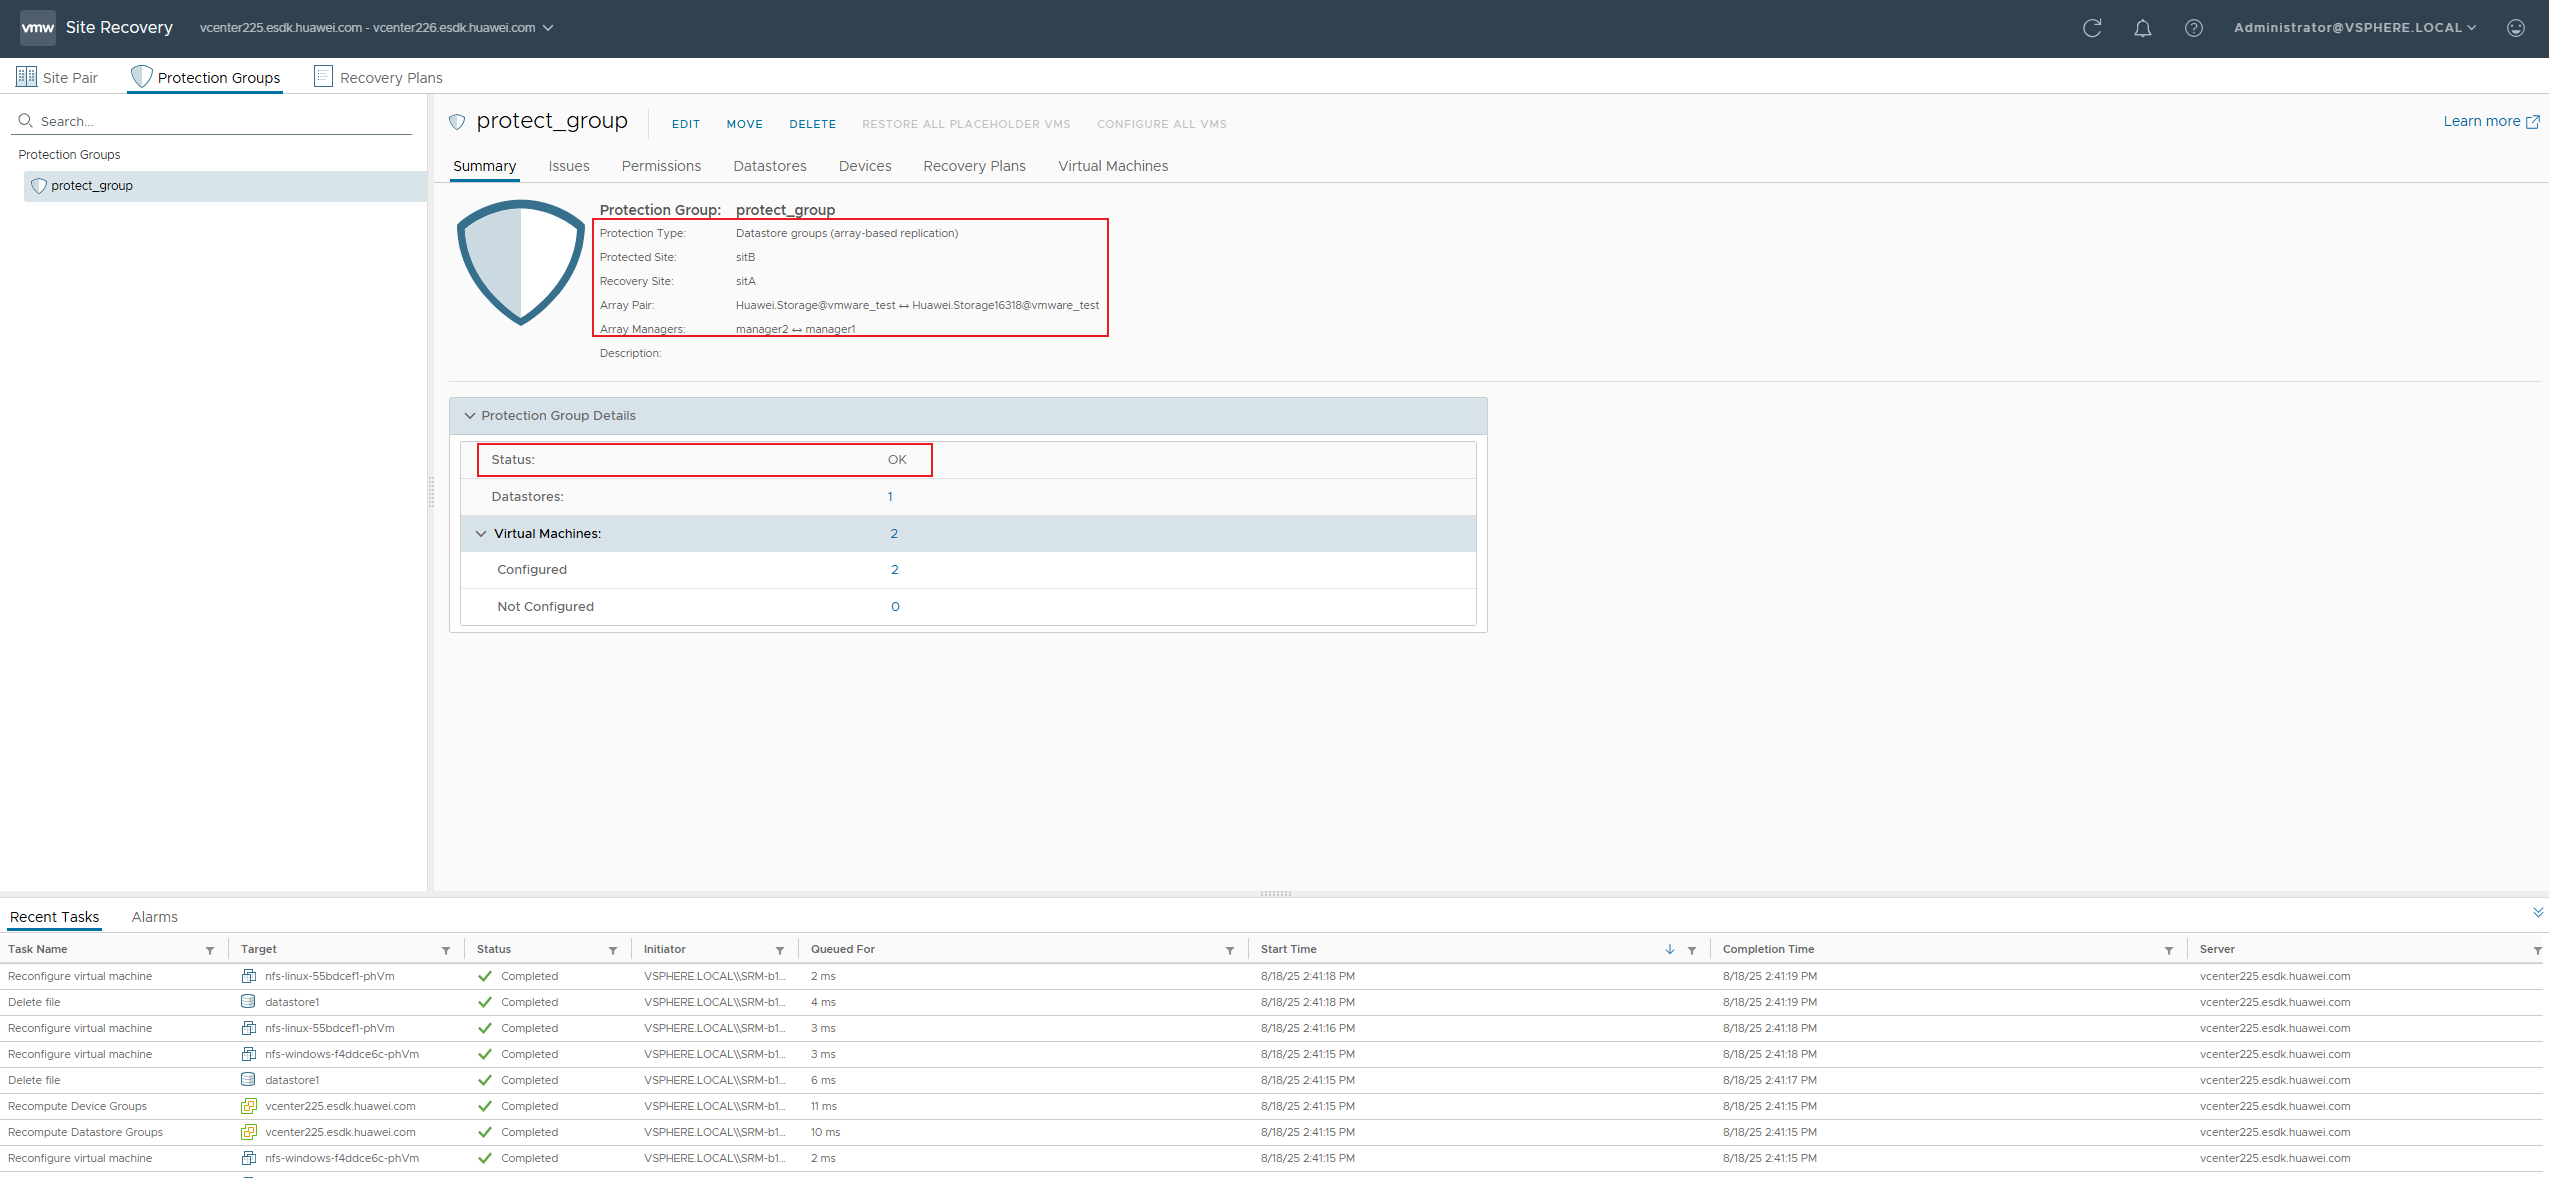Screen dimensions: 2549x1178
Task: Open the Administrator@VSPHERE.LOCAL user menu
Action: click(2355, 28)
